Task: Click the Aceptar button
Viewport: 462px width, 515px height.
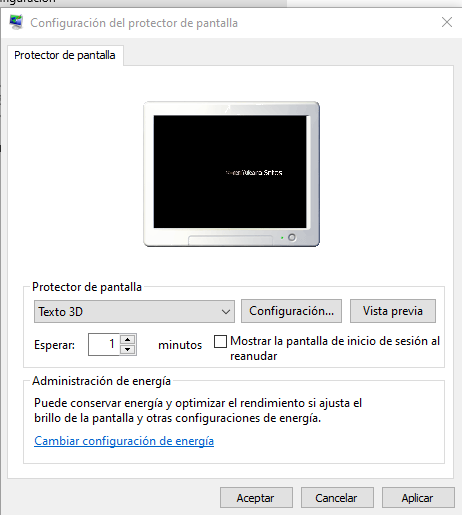Action: [256, 498]
